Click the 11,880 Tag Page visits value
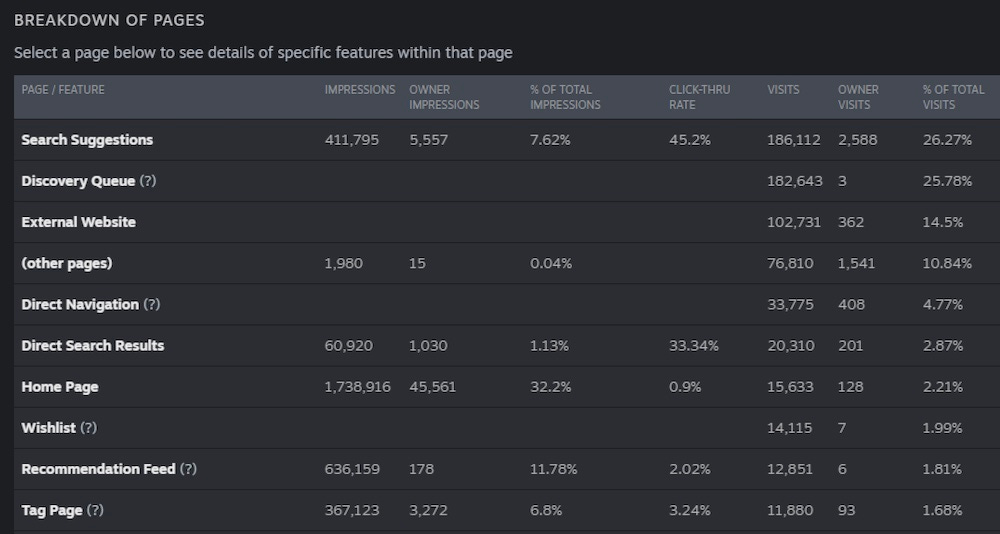1000x534 pixels. 790,510
